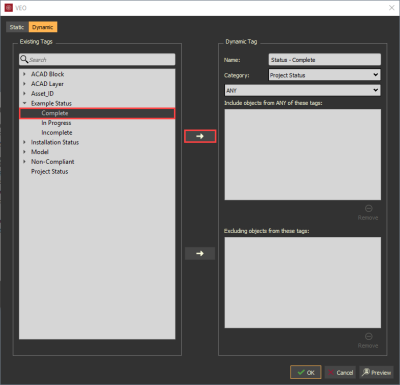Open the Preview button
The width and height of the screenshot is (400, 385).
coord(376,372)
